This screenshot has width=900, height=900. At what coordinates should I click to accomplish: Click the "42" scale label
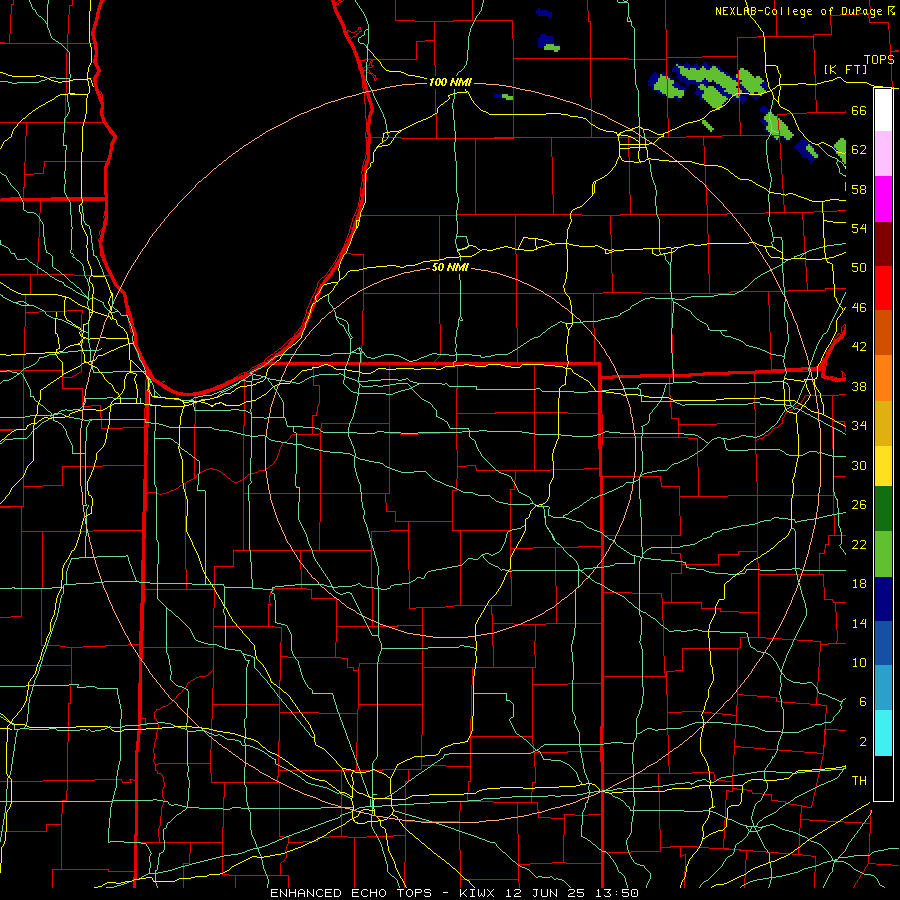point(859,347)
